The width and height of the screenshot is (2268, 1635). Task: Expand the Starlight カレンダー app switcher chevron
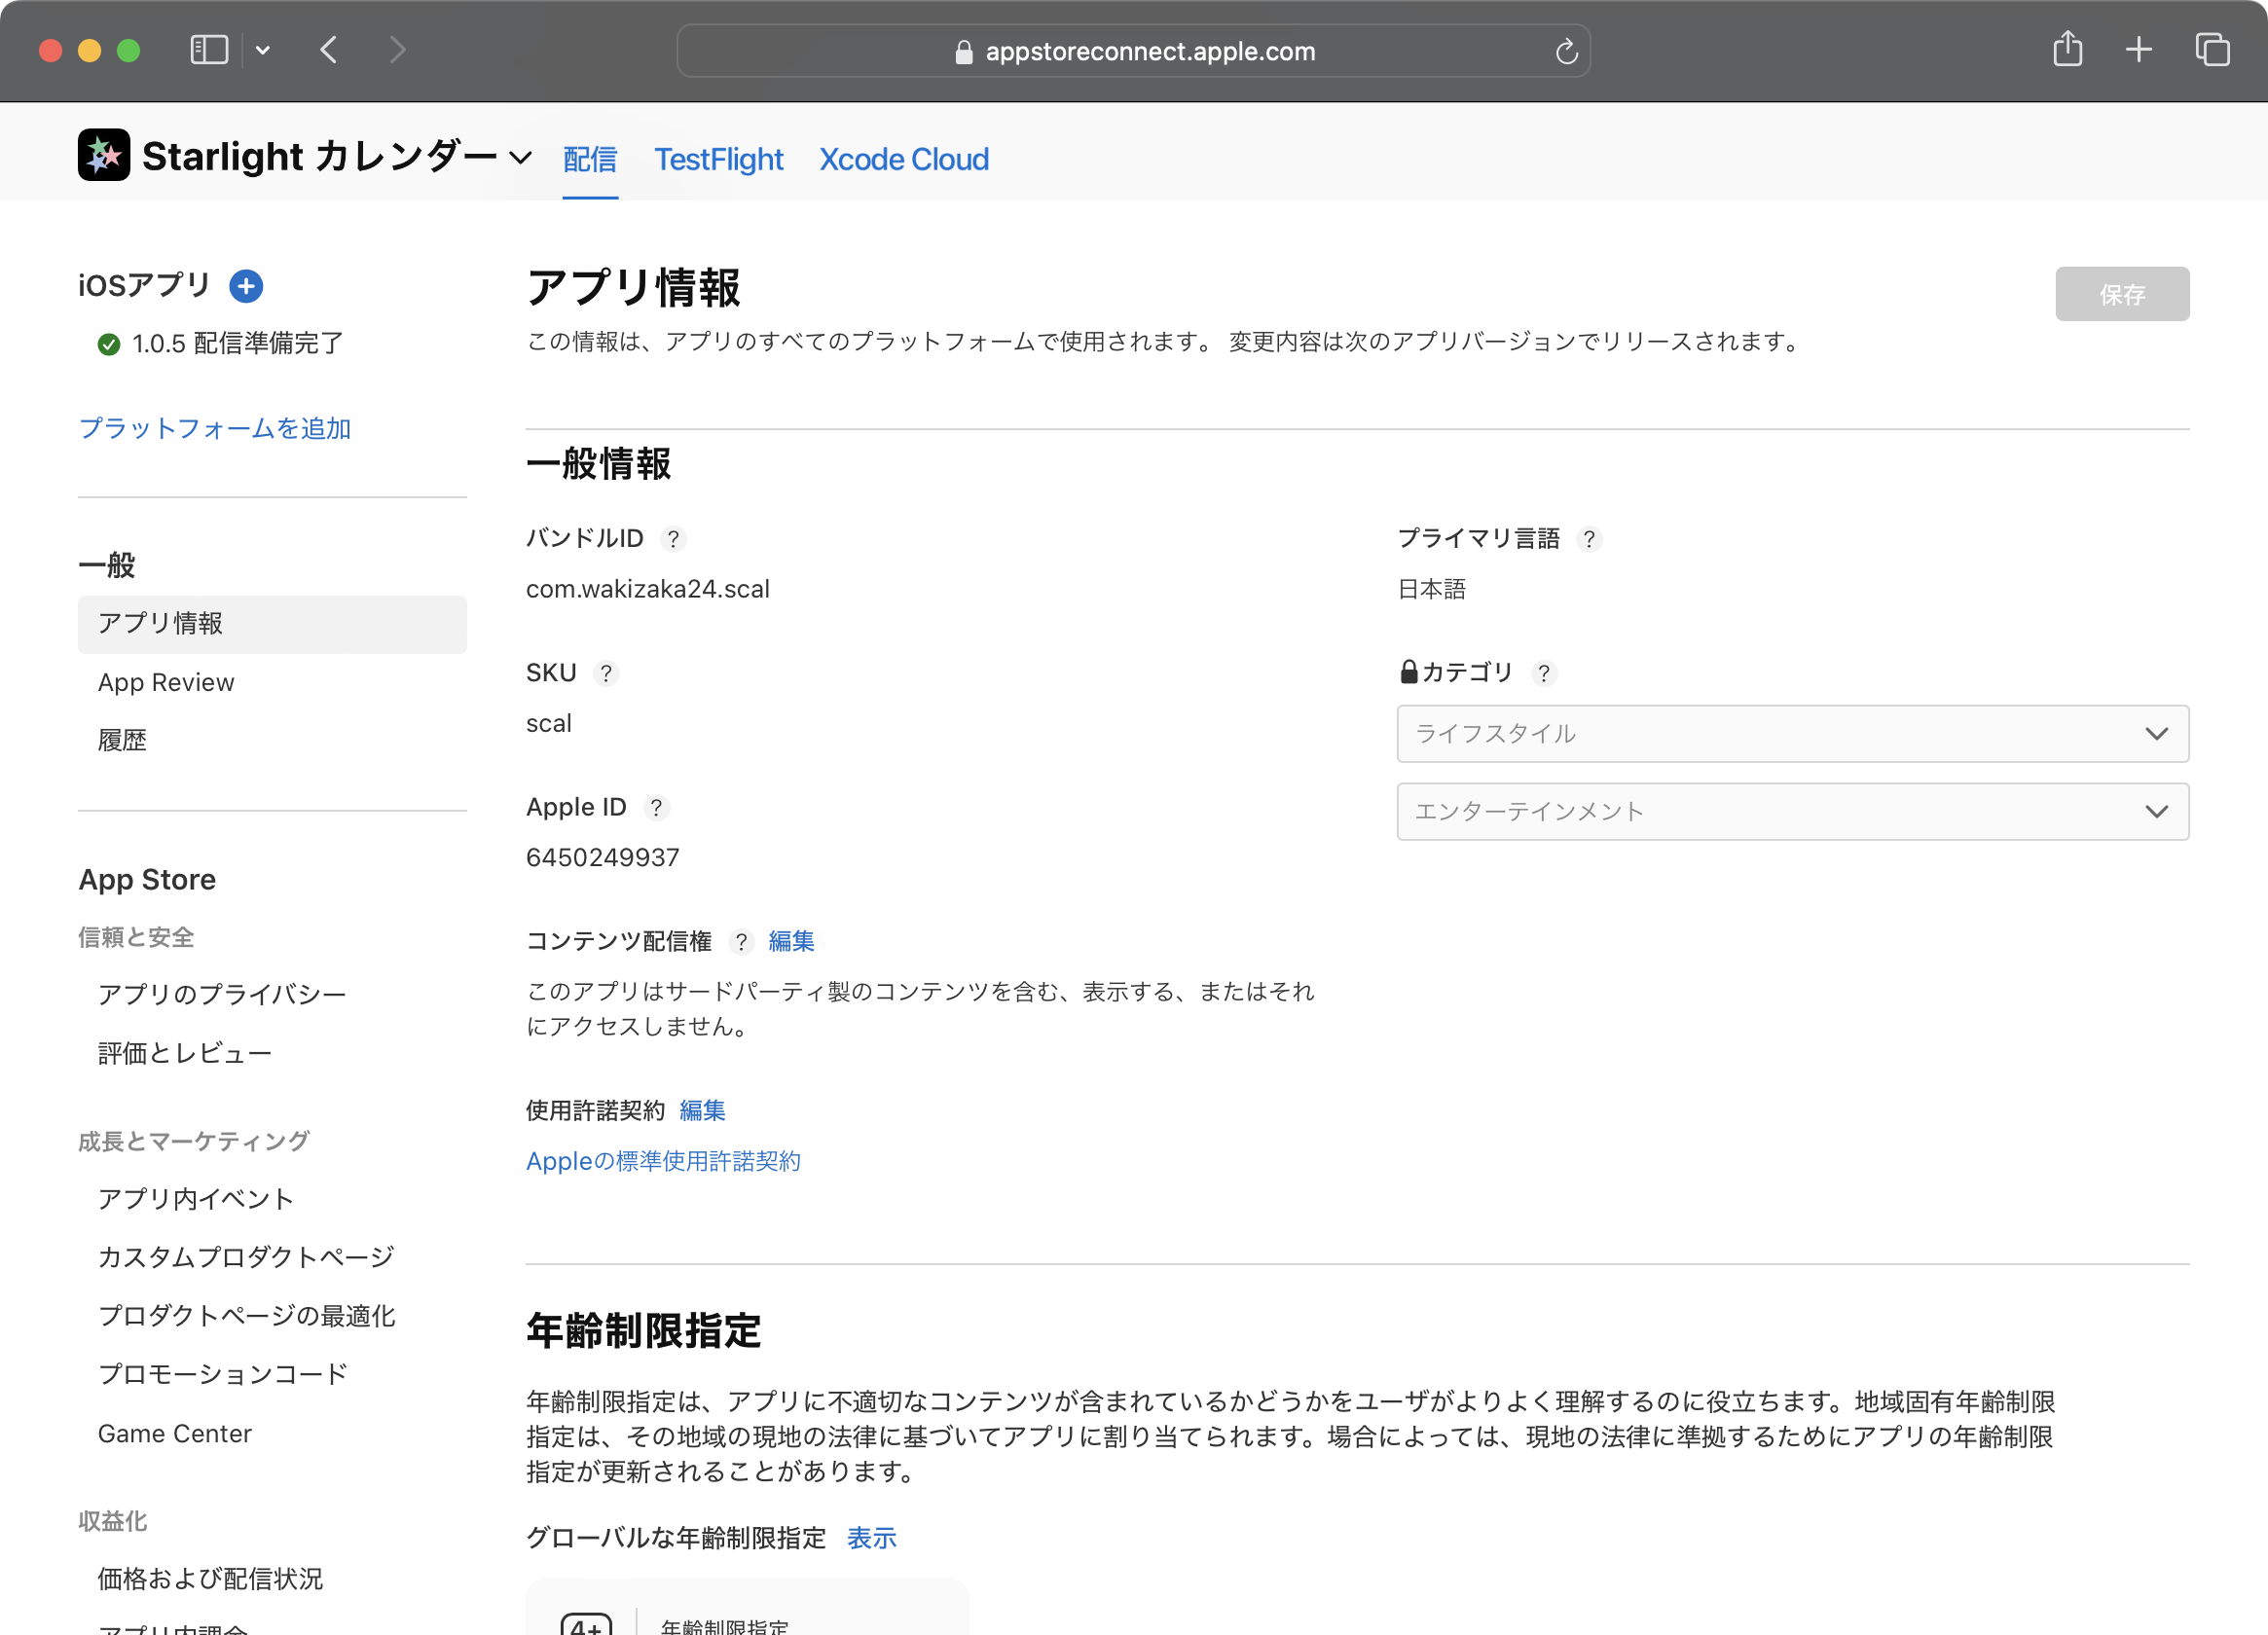click(x=520, y=158)
